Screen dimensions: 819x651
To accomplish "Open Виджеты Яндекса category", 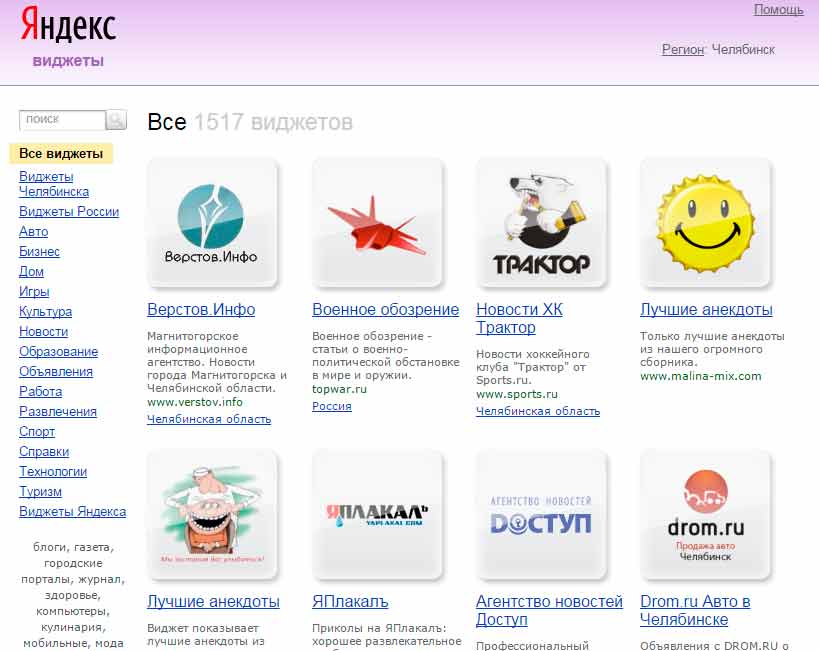I will [73, 512].
